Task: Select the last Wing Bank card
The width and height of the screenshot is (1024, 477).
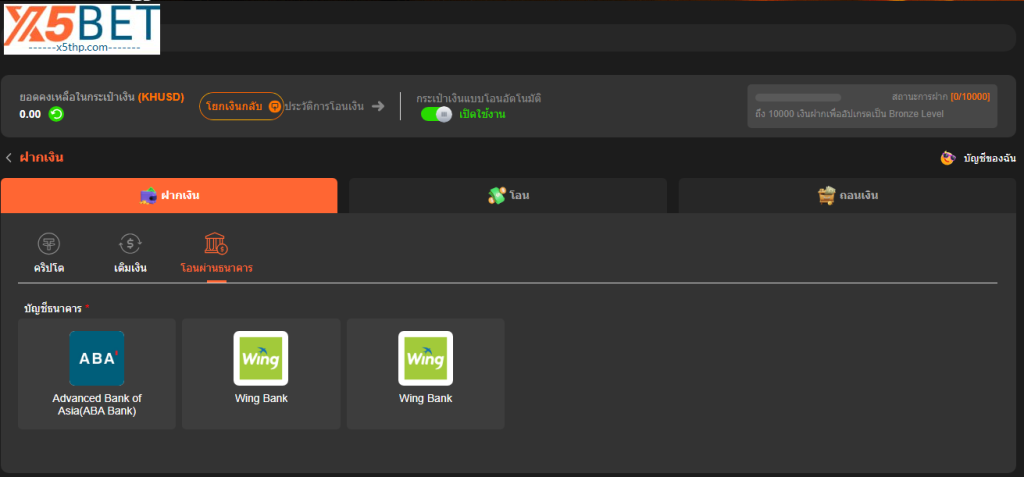Action: coord(425,373)
